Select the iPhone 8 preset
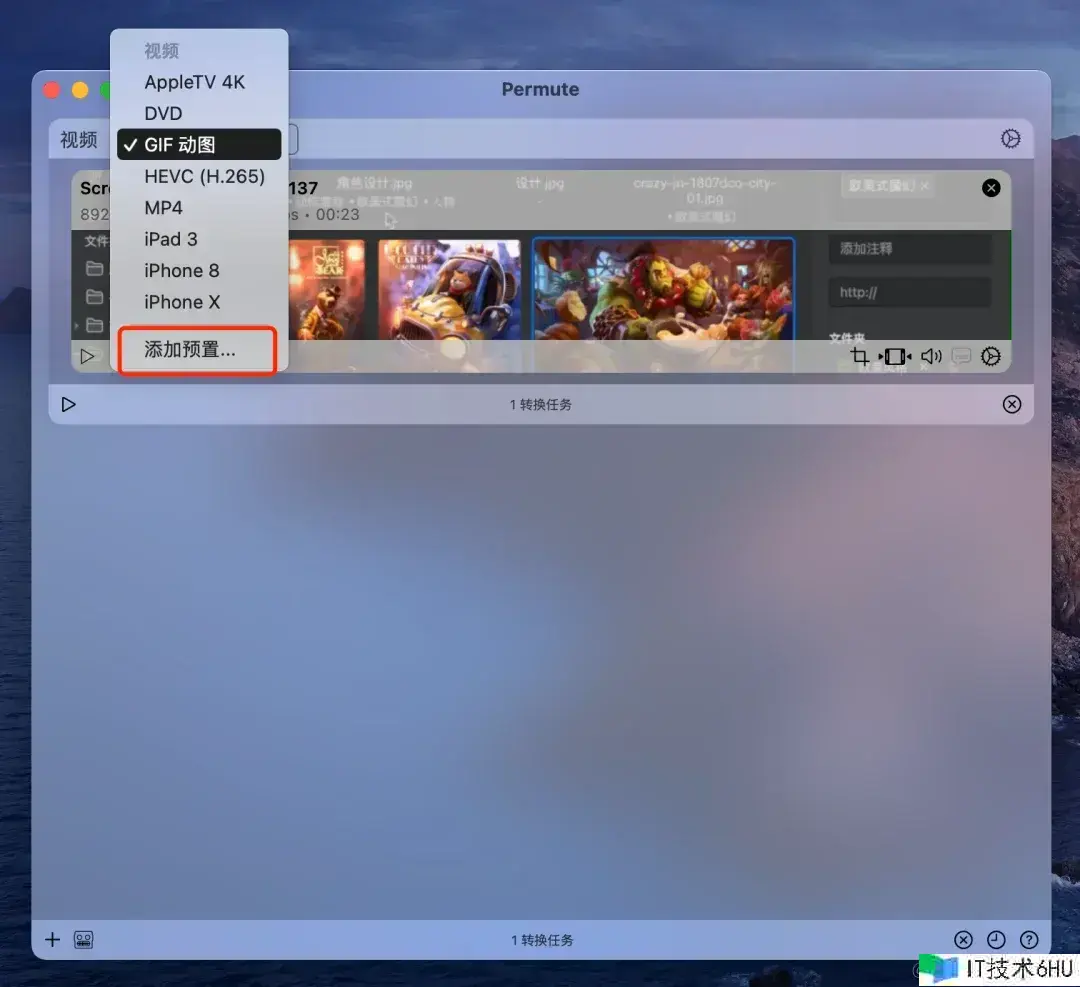 coord(181,270)
